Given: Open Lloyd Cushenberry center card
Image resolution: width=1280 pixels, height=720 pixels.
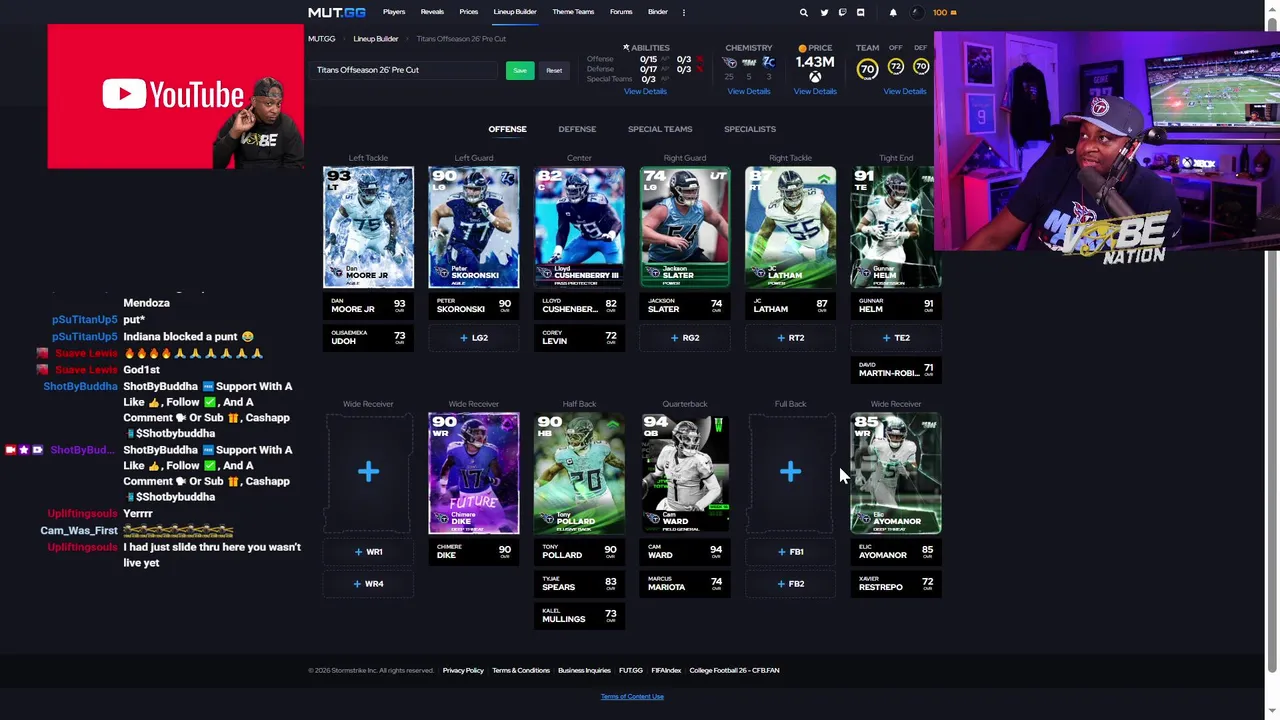Looking at the screenshot, I should pos(579,227).
